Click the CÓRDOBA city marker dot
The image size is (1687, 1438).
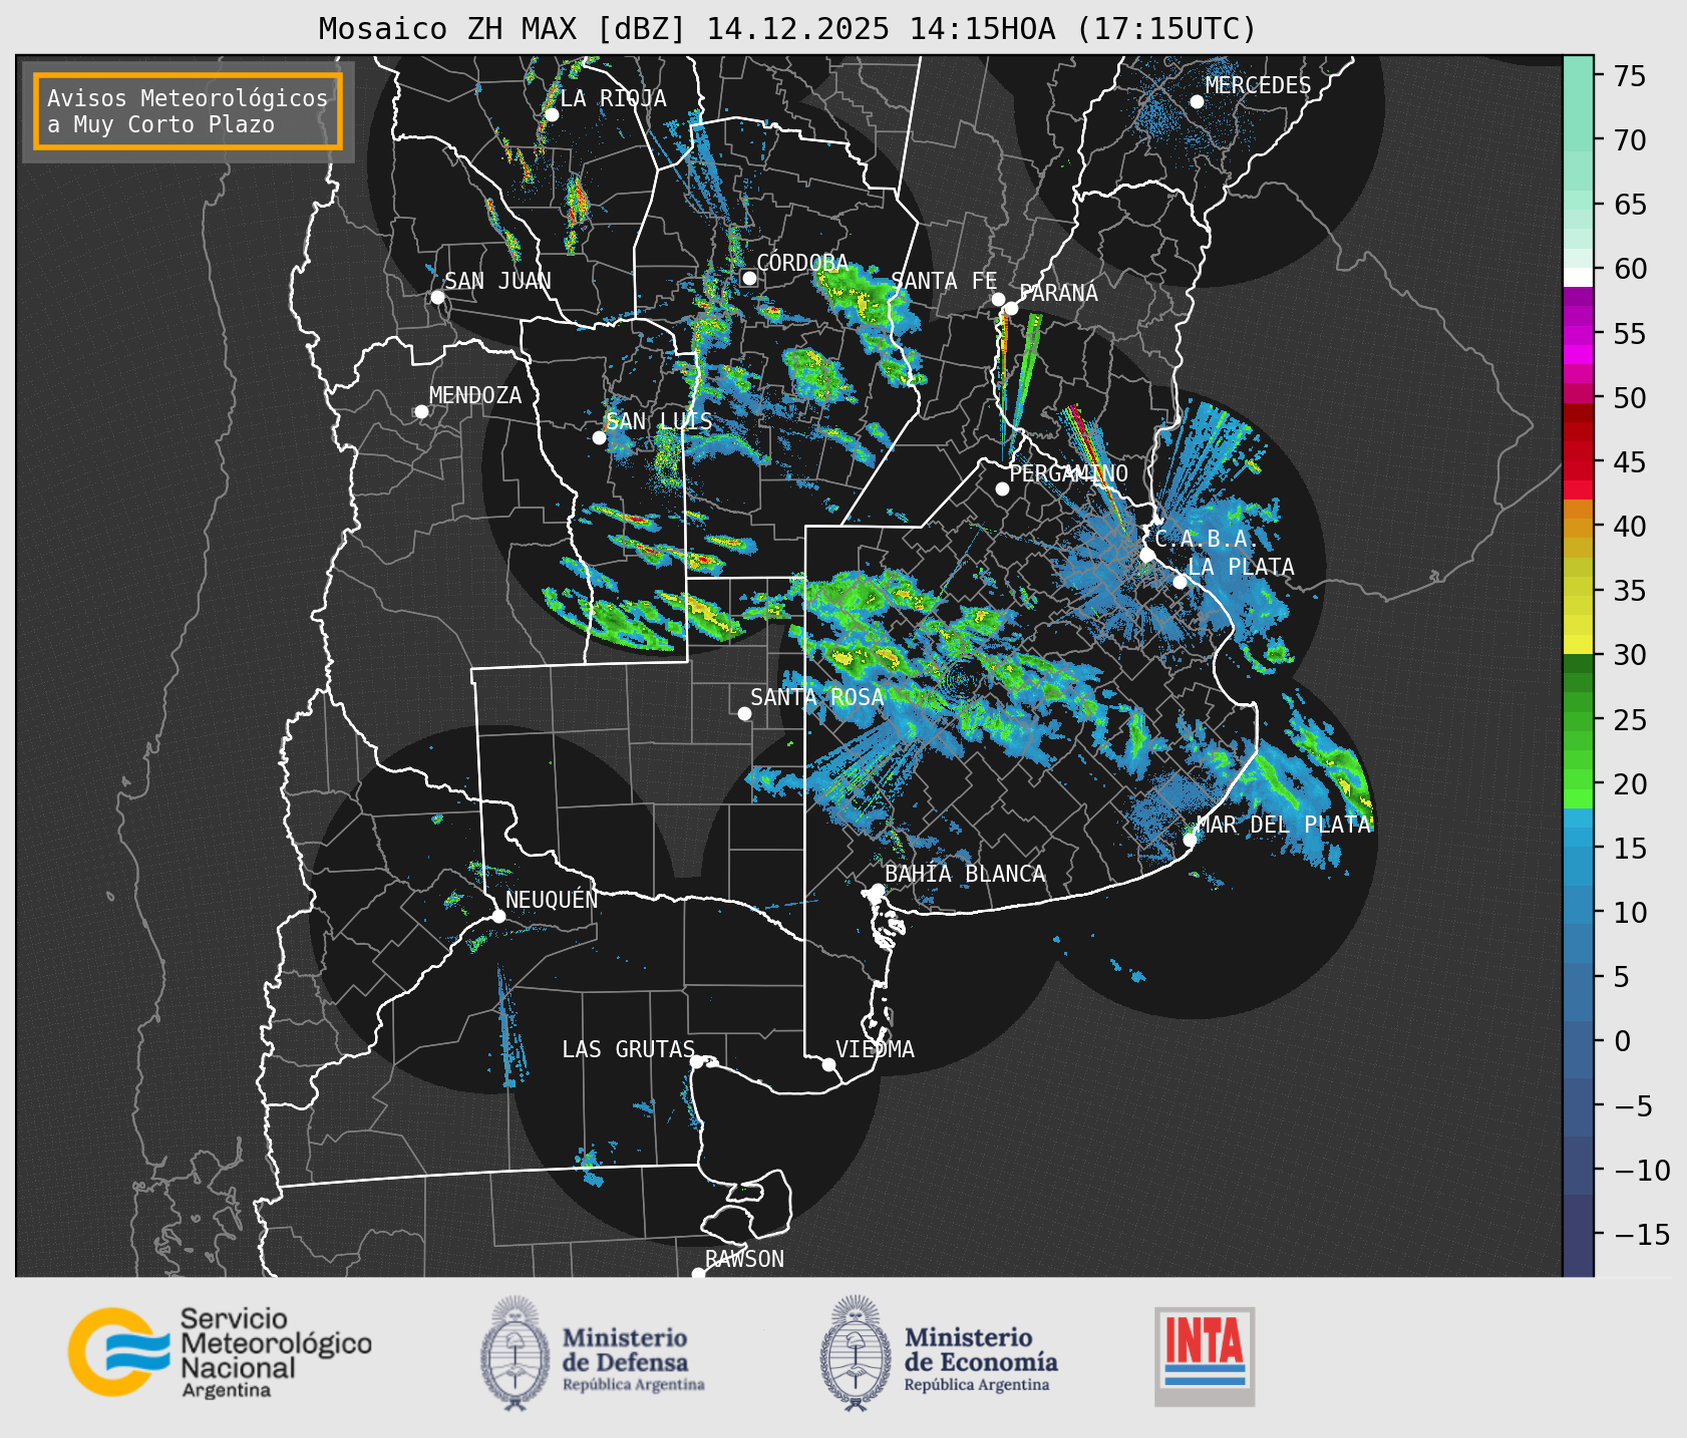click(749, 278)
